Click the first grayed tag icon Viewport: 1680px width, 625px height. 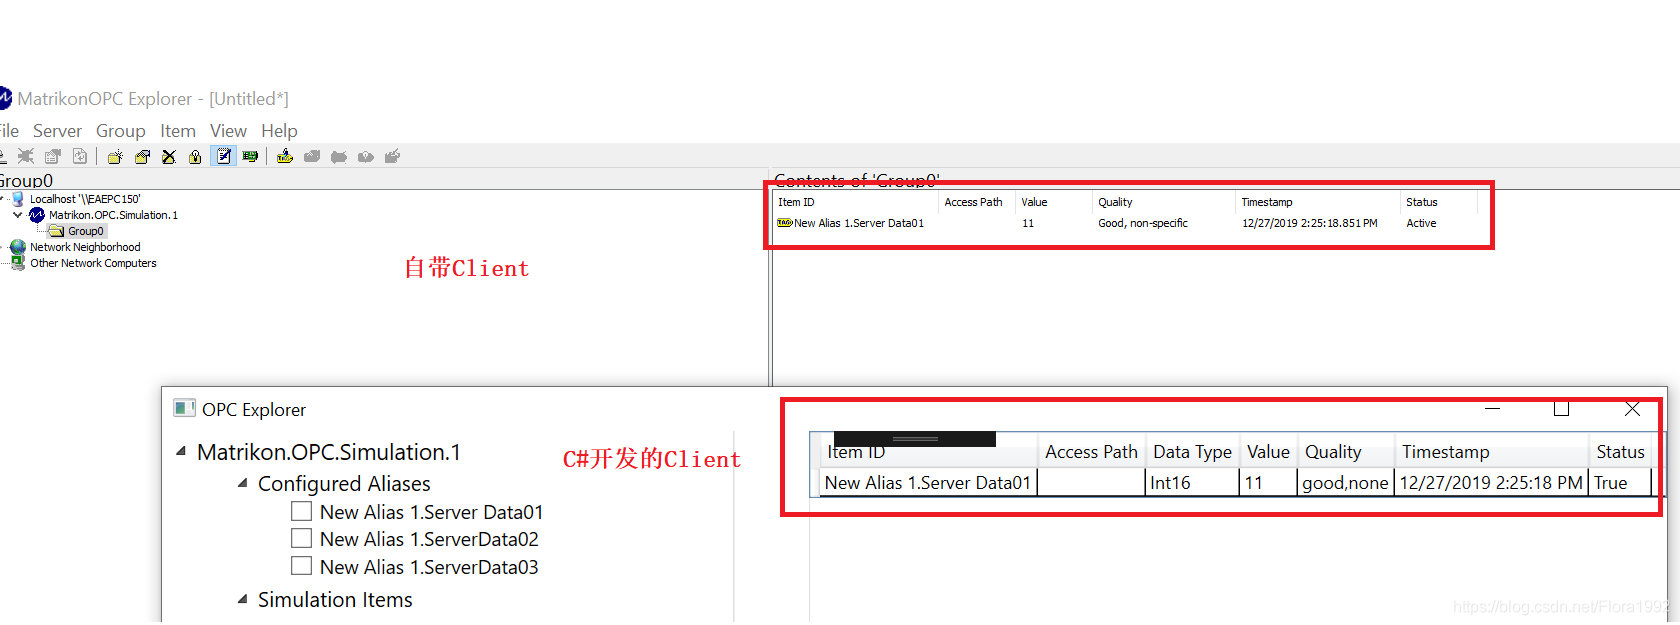[312, 156]
